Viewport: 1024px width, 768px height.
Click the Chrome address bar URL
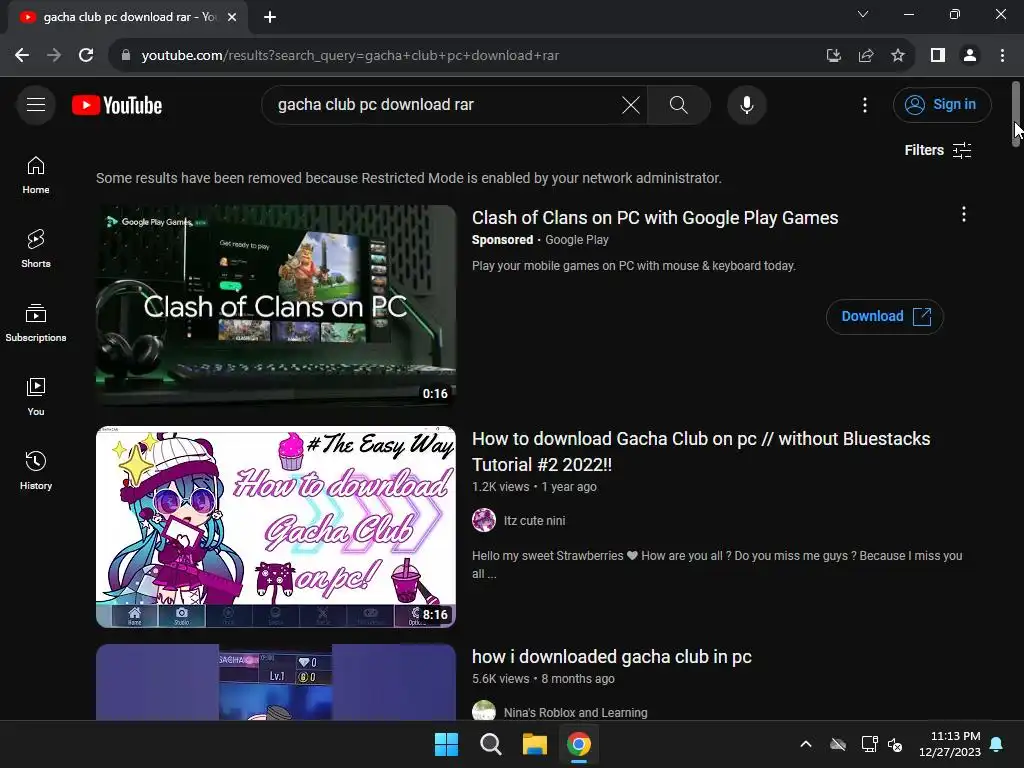coord(350,56)
